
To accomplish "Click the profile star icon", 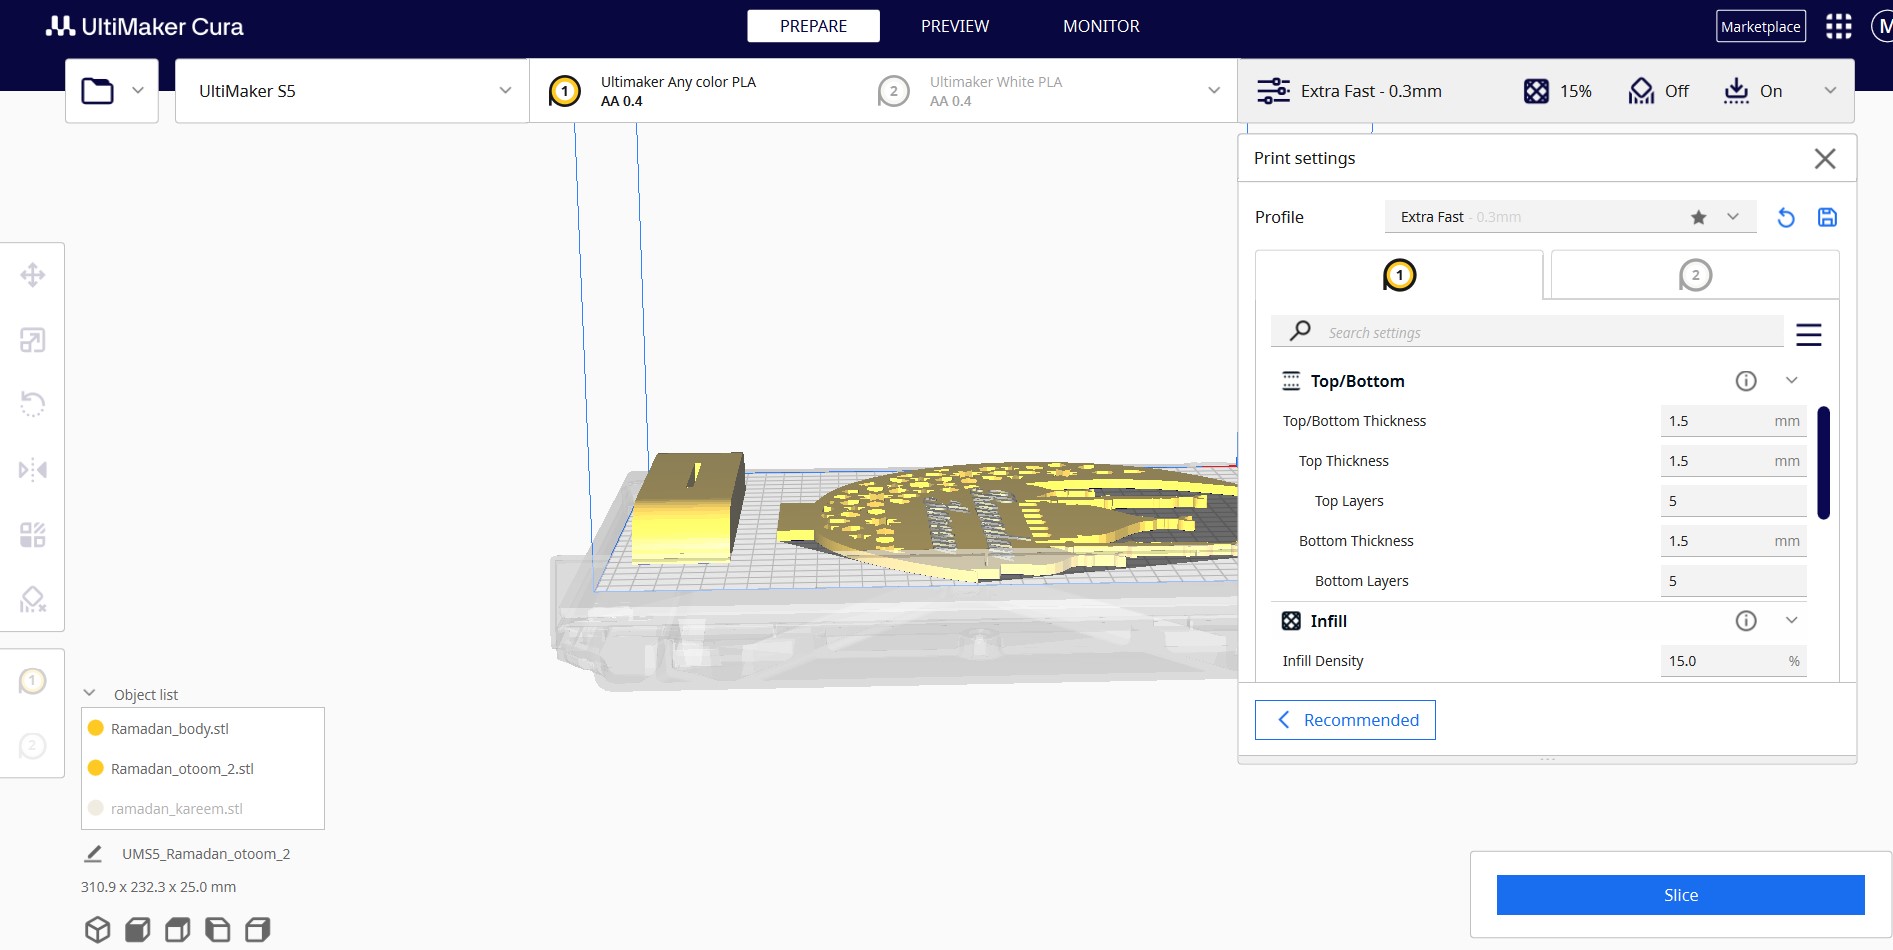I will (x=1698, y=217).
